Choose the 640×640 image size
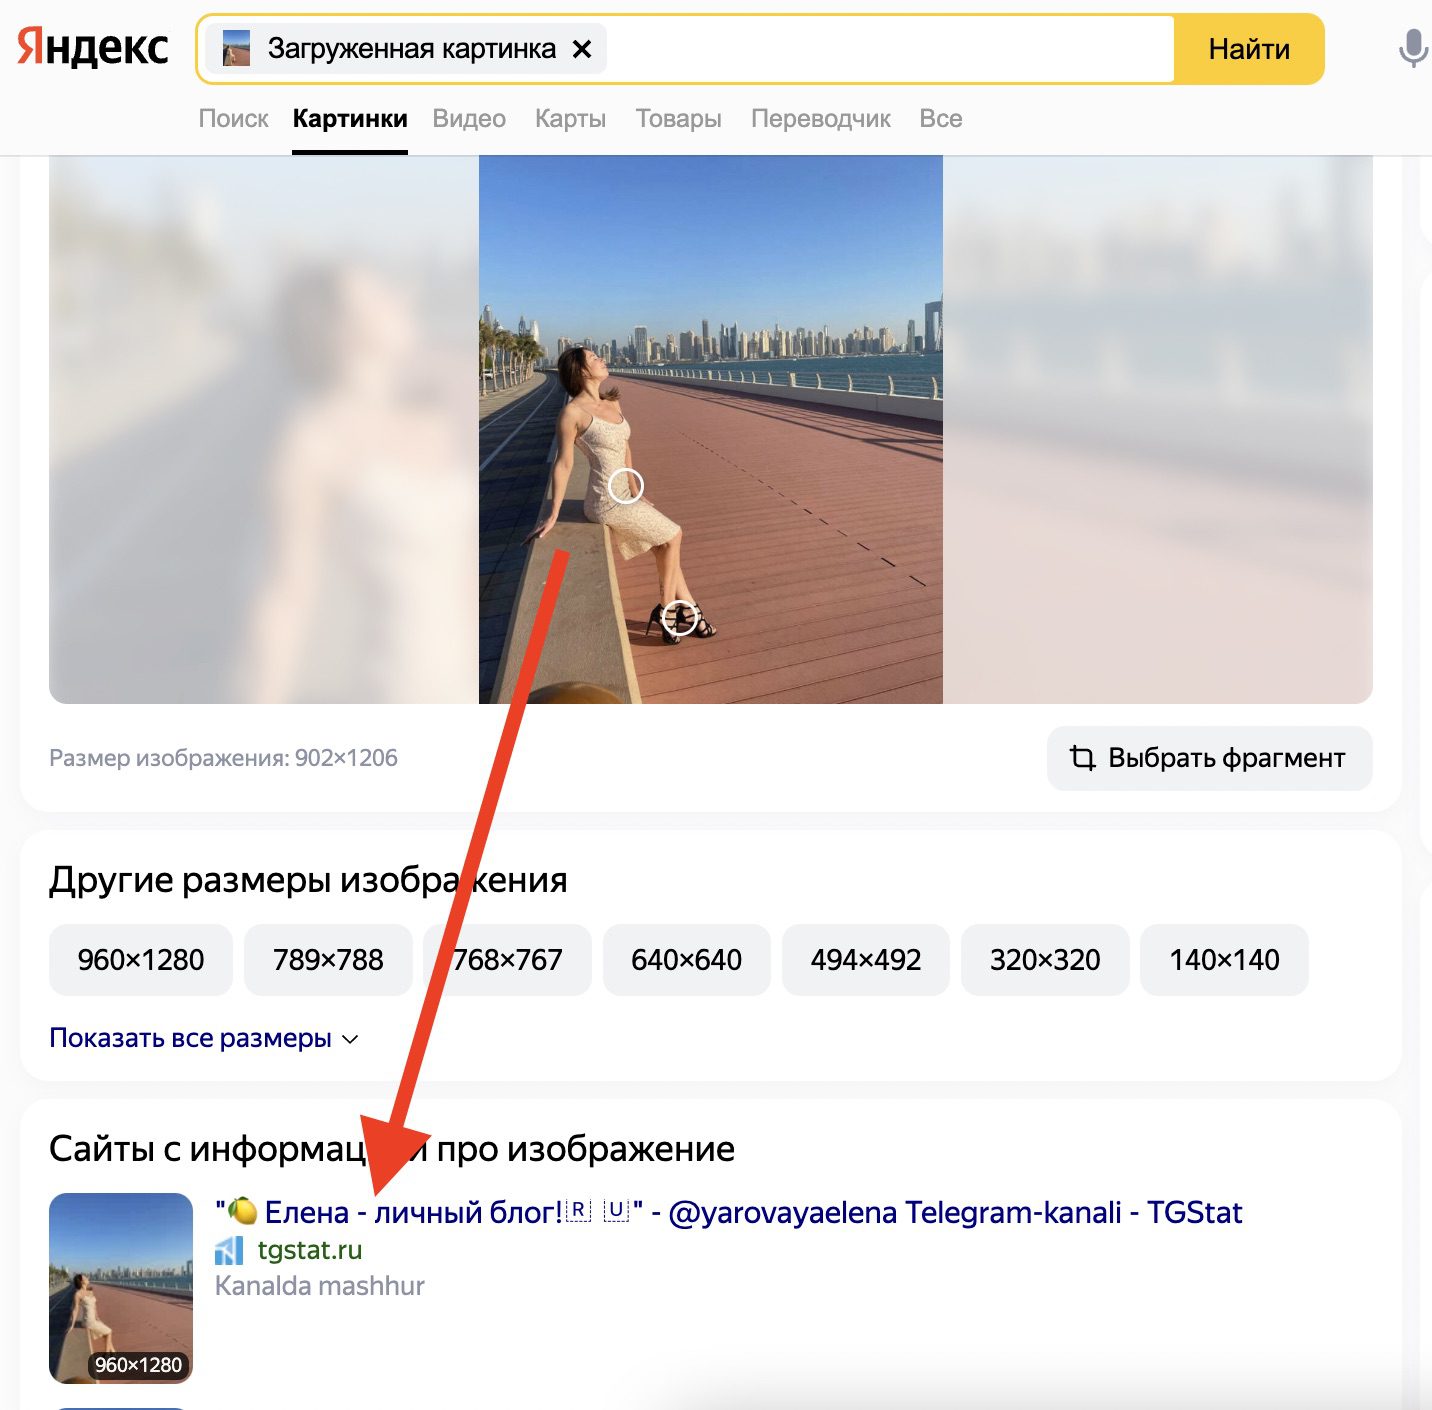The image size is (1432, 1410). tap(686, 960)
